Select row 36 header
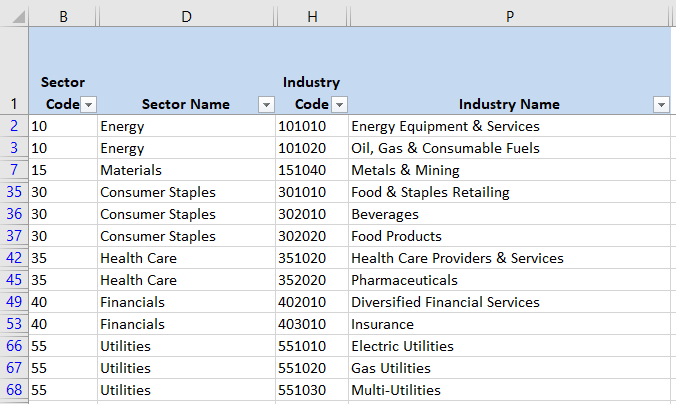Screen dimensions: 676x404 pos(14,214)
